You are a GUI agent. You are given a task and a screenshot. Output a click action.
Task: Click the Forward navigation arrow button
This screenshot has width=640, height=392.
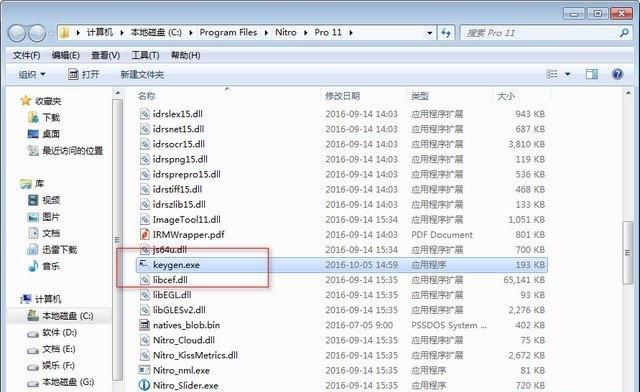click(37, 33)
